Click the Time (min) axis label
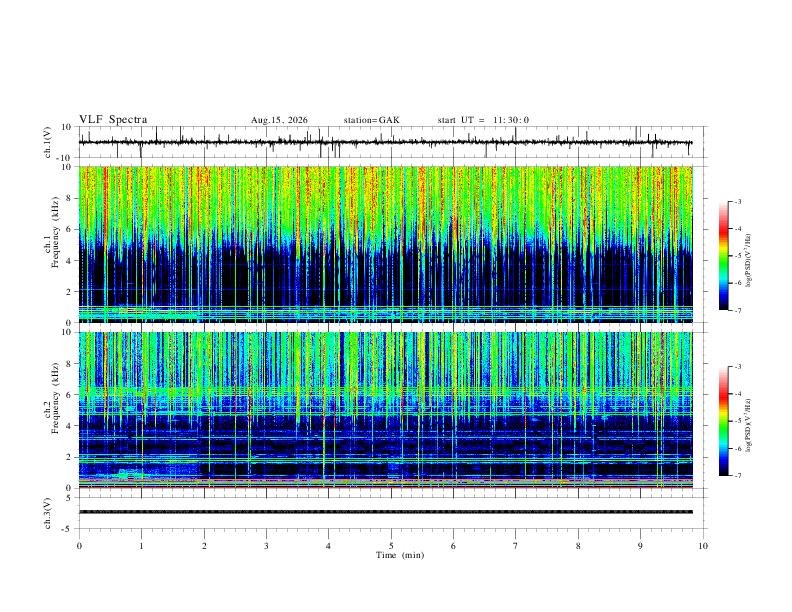 pos(400,555)
